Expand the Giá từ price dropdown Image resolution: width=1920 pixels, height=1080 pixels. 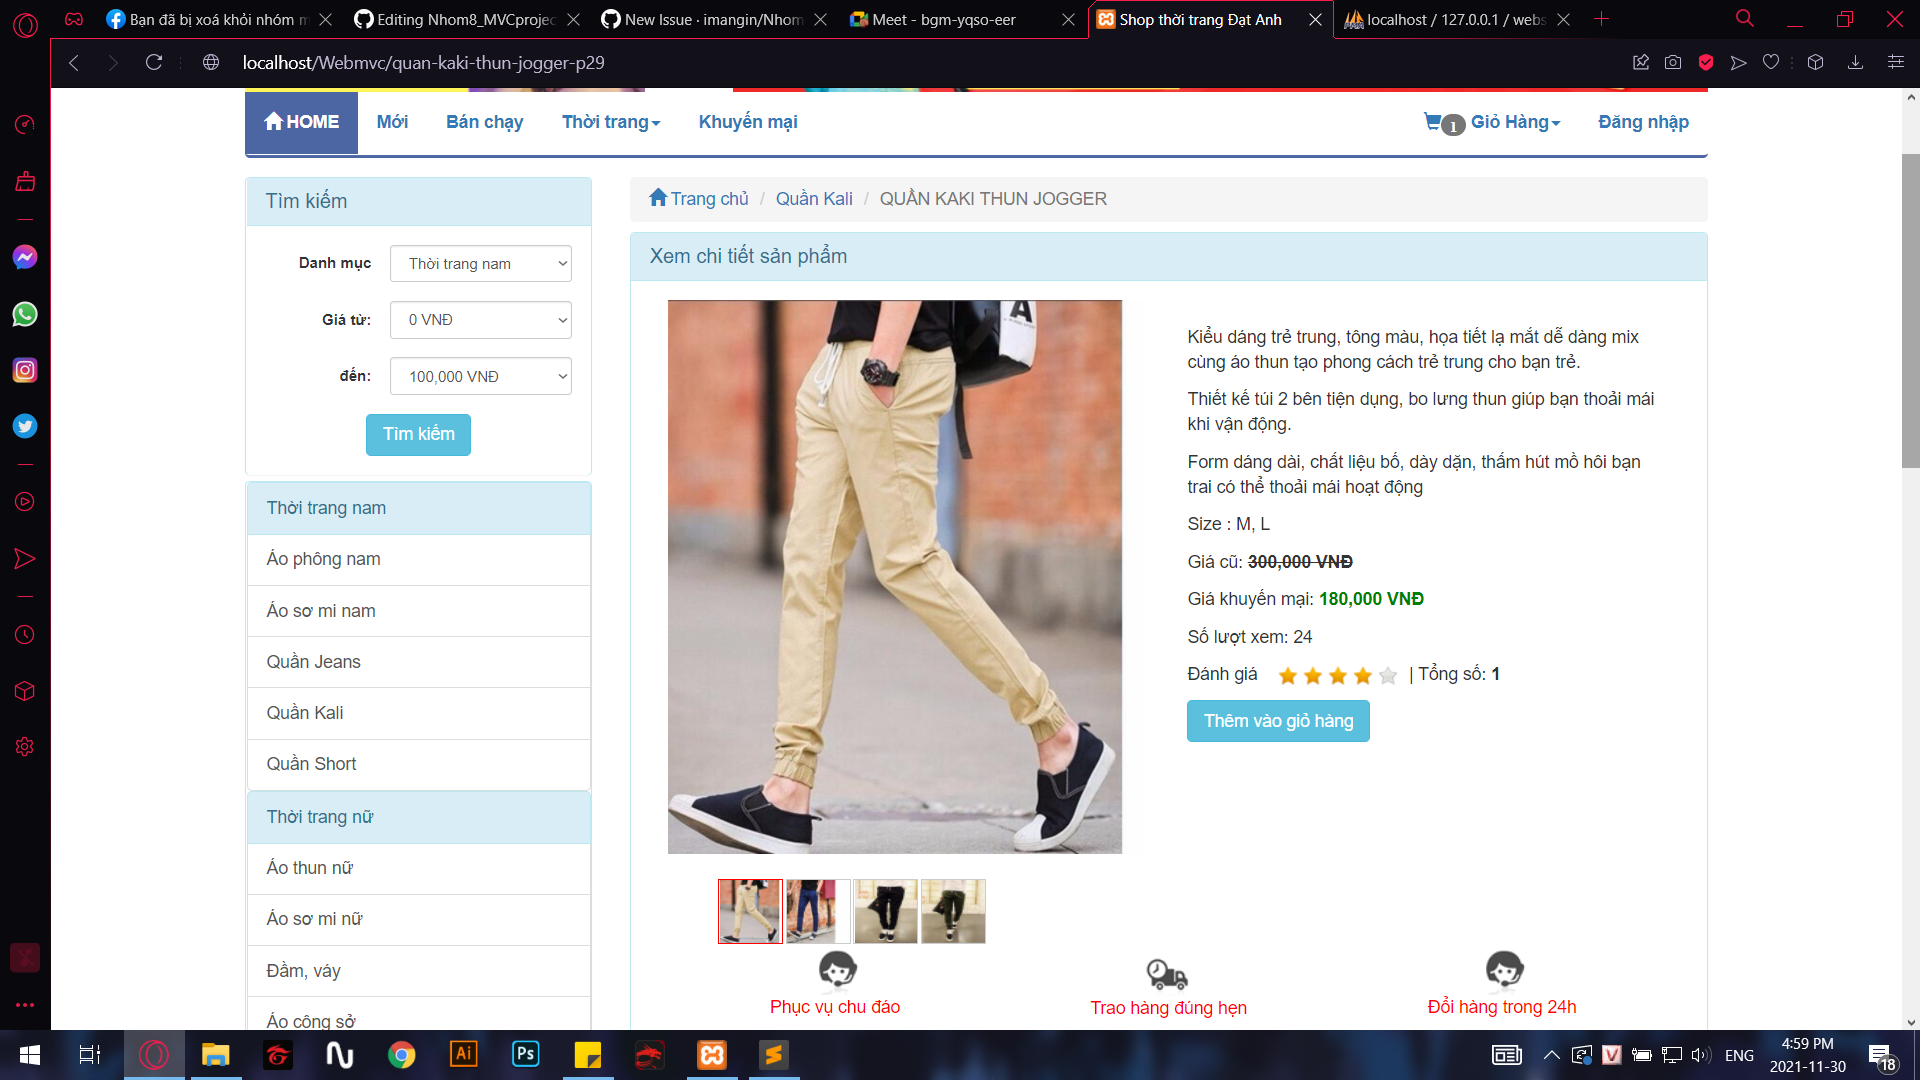(x=481, y=320)
